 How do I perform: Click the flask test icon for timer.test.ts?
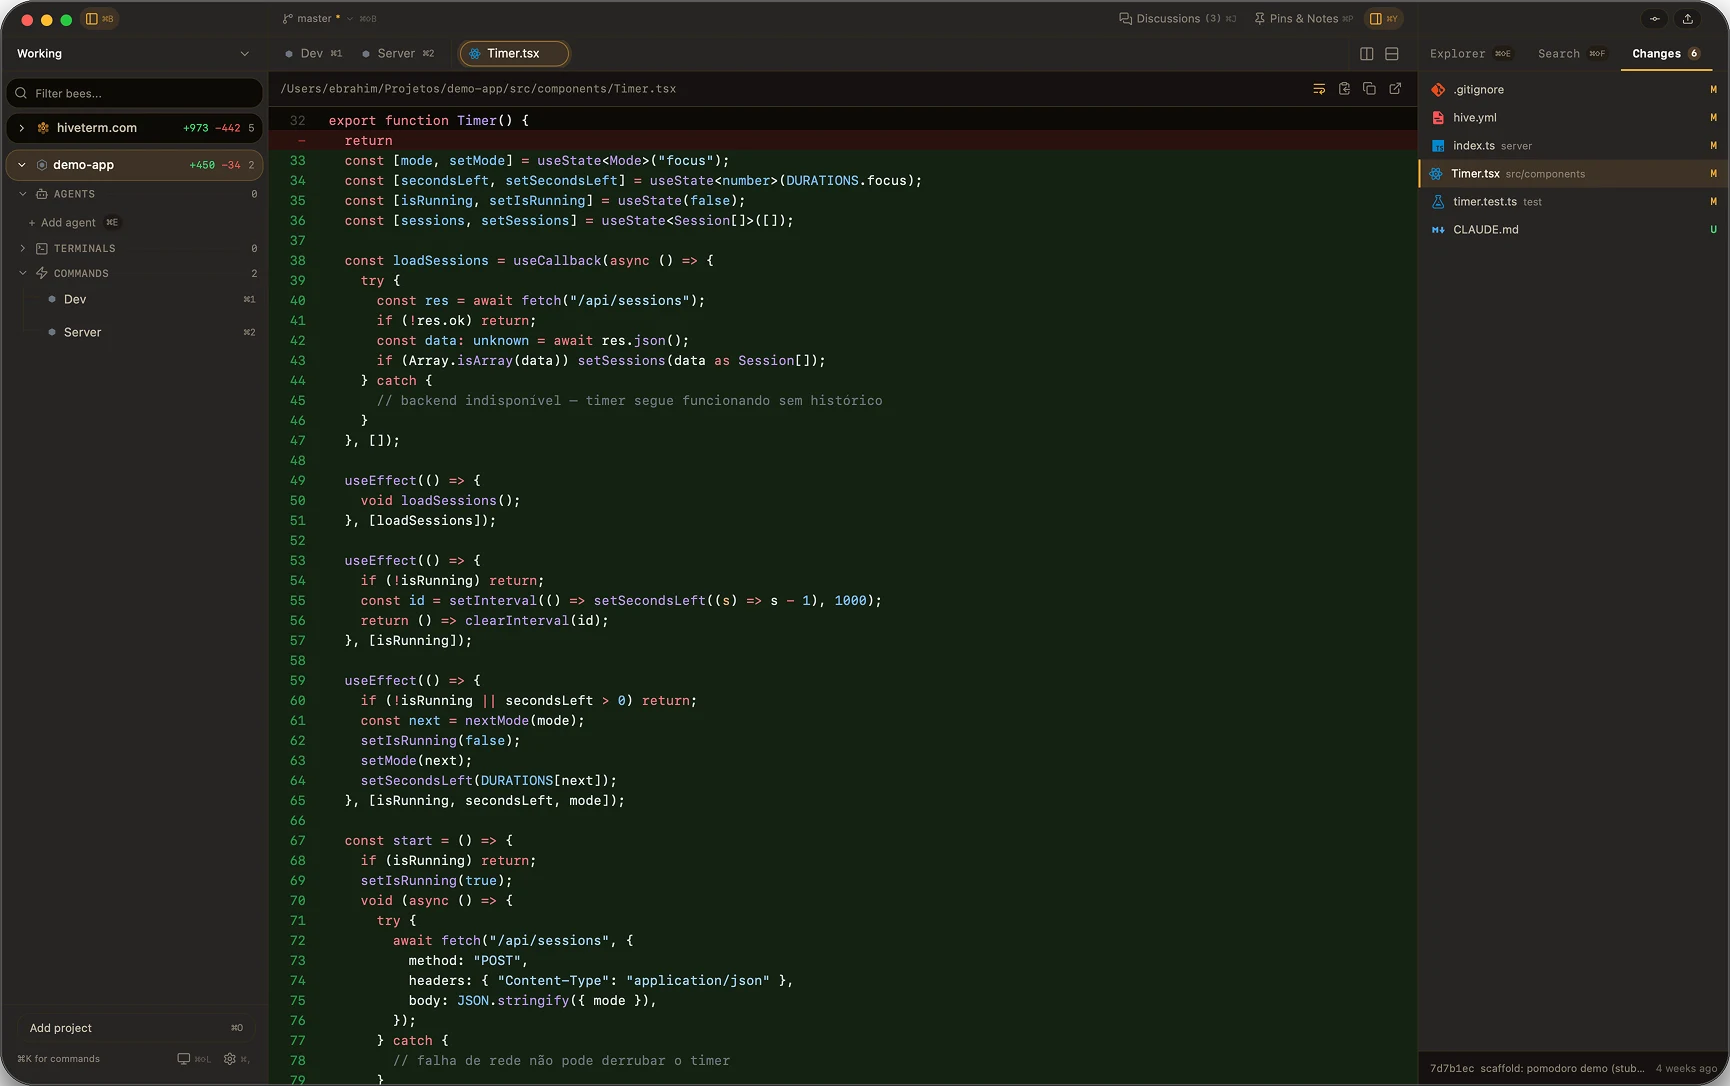pos(1438,202)
